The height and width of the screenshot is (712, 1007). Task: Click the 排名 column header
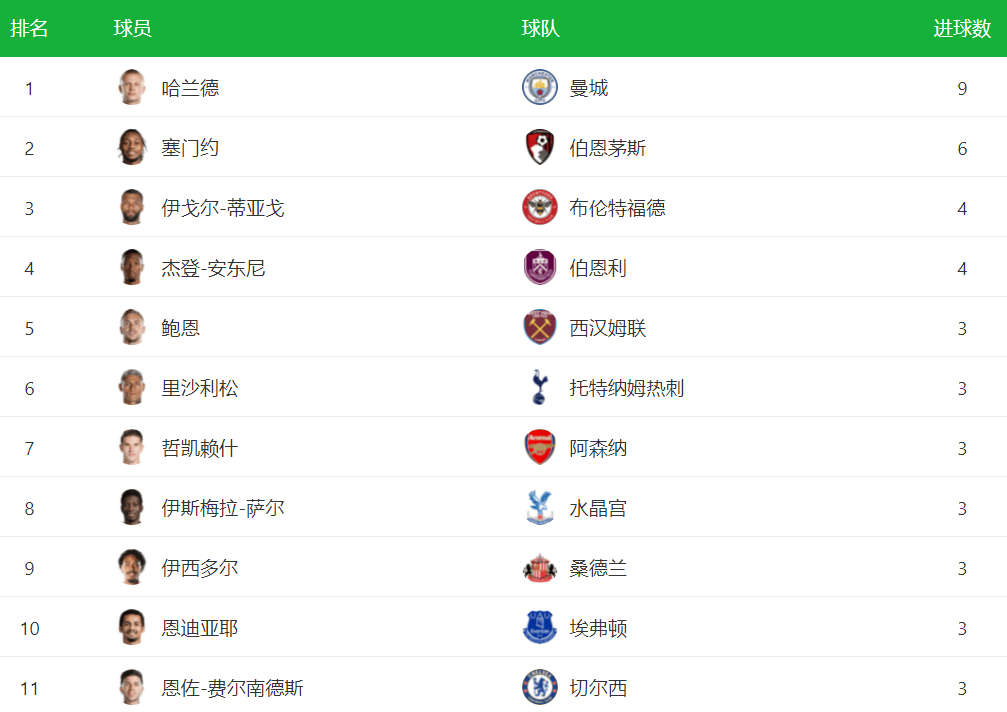[x=29, y=29]
